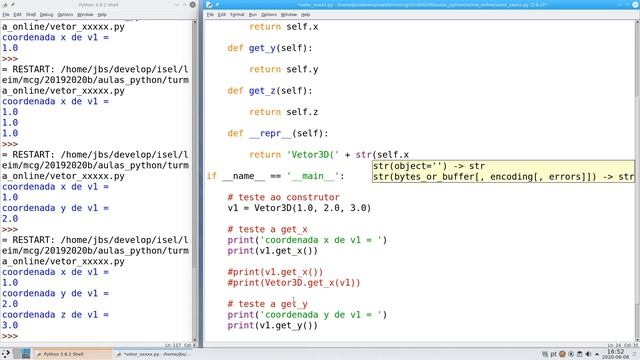Click the orange tray icon
This screenshot has width=640, height=360.
point(562,354)
